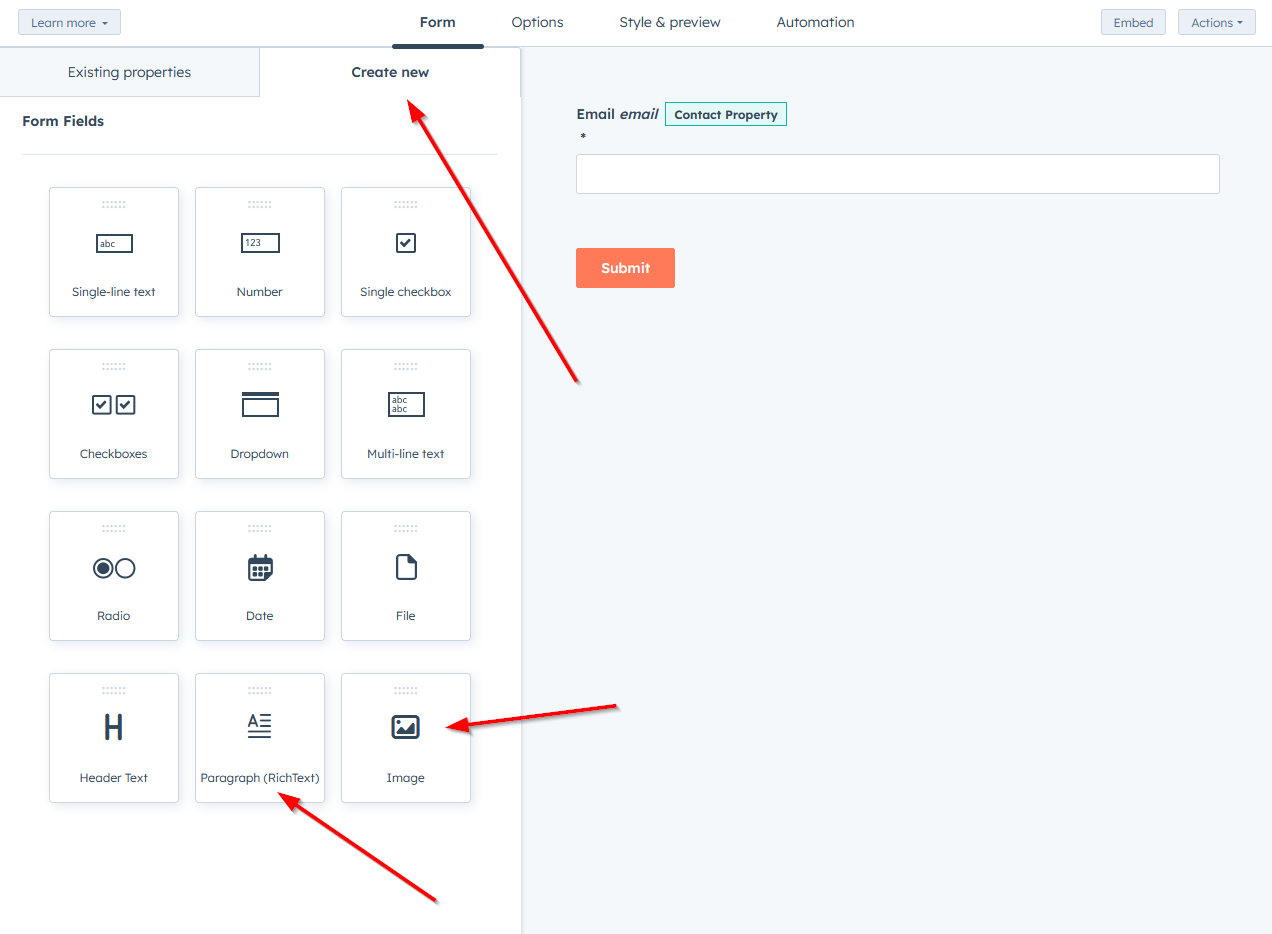Image resolution: width=1272 pixels, height=934 pixels.
Task: Click the Embed button
Action: click(1133, 21)
